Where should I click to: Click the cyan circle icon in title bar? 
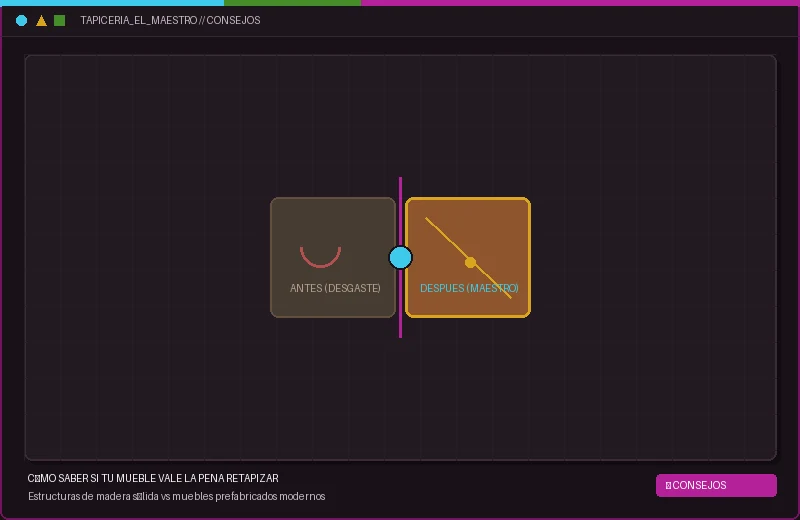[x=21, y=20]
